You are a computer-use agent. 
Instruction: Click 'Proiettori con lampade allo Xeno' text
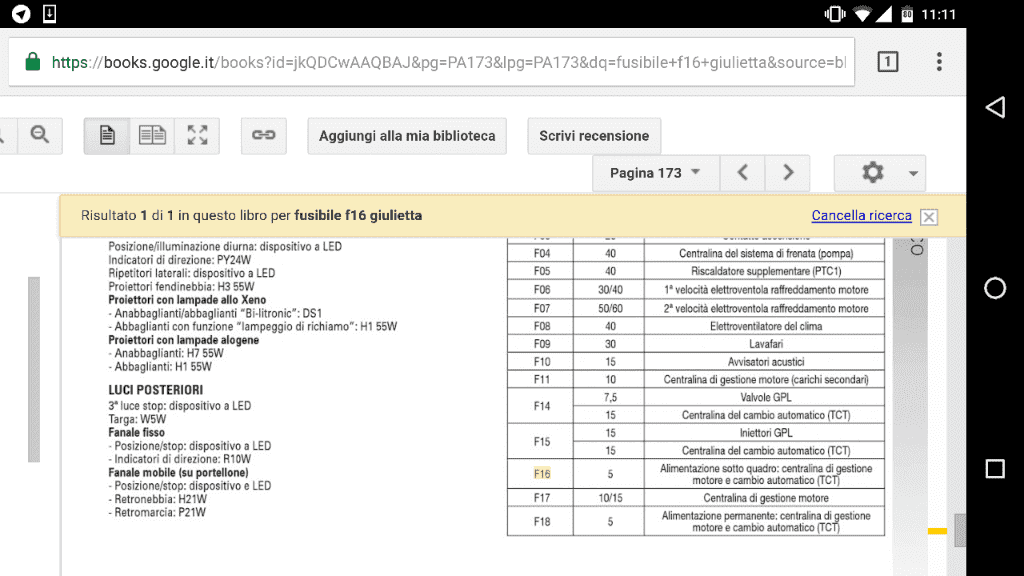point(187,300)
